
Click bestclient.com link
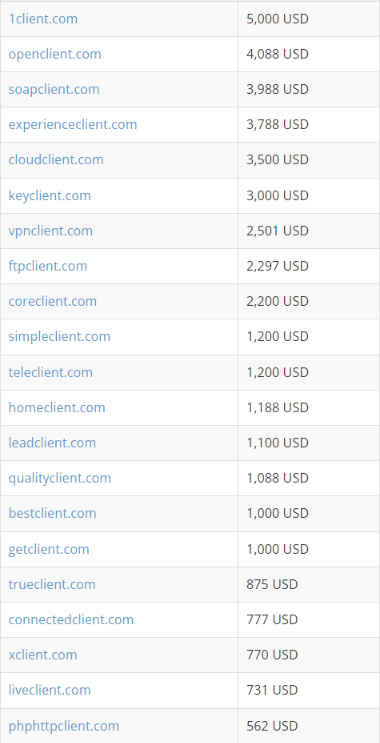point(52,513)
